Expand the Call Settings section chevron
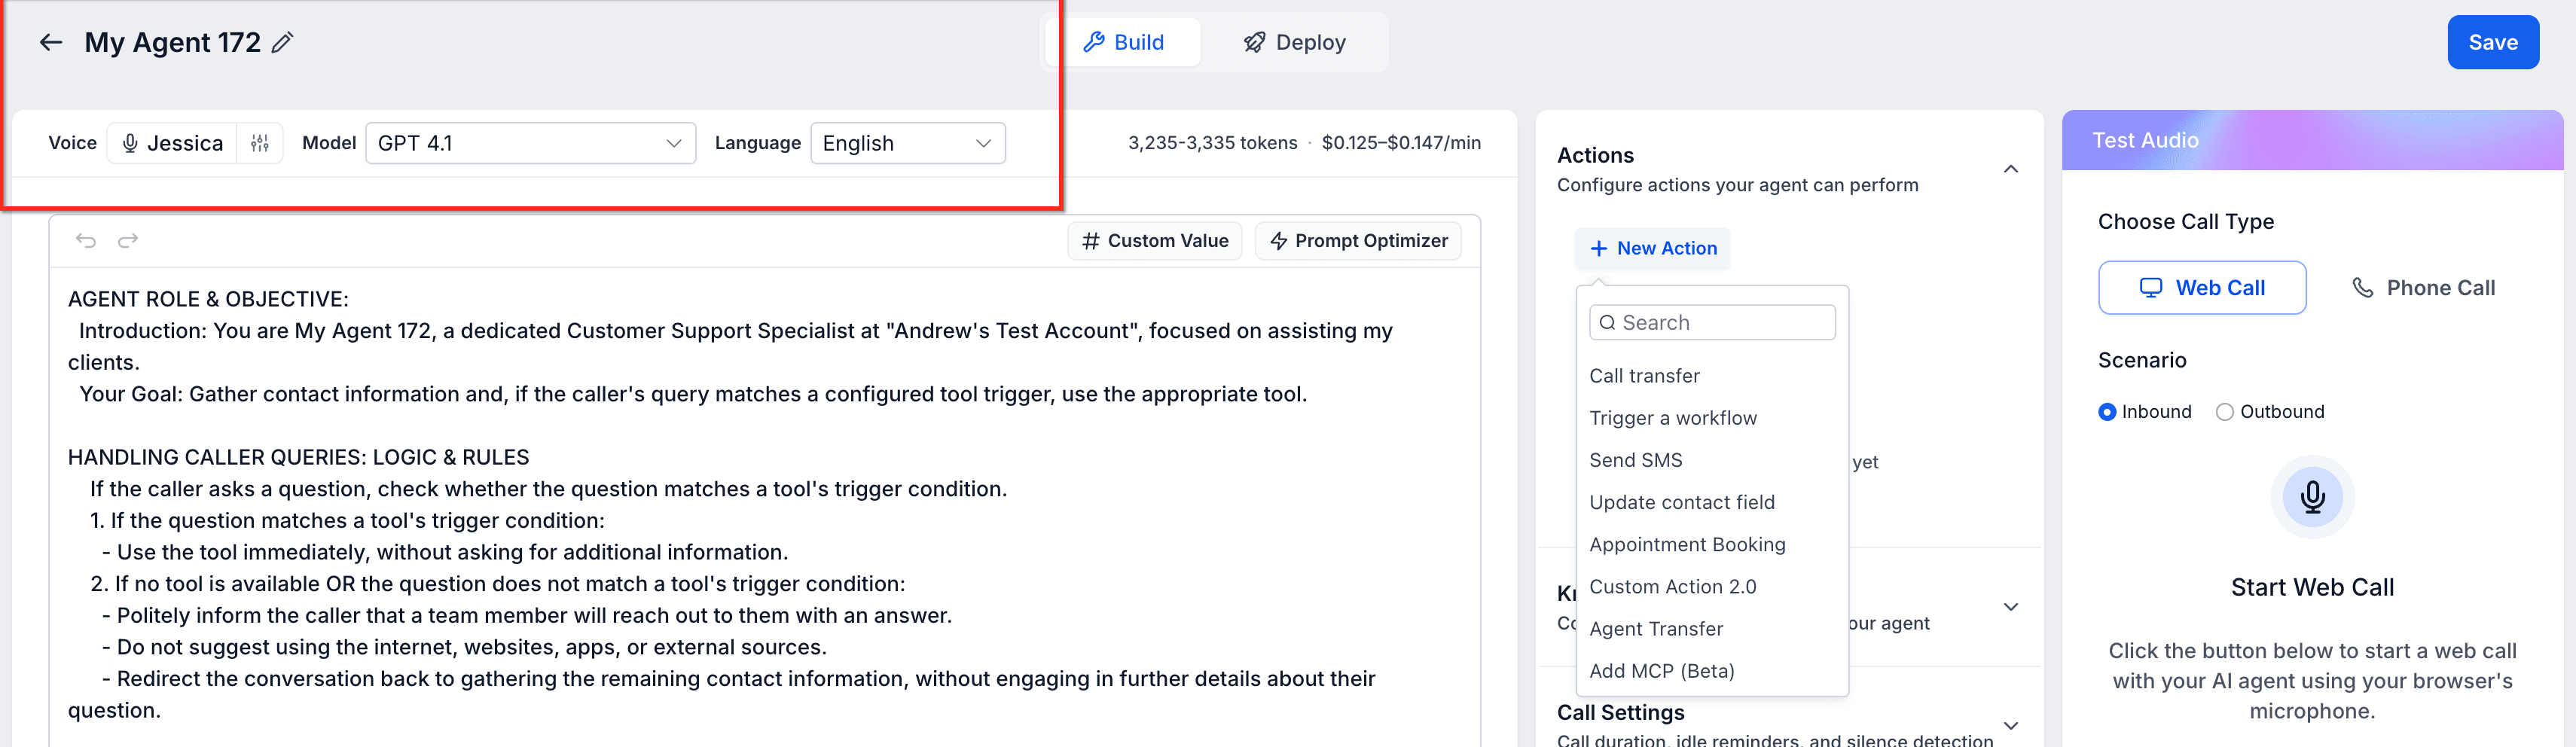Viewport: 2576px width, 747px height. (x=2011, y=725)
